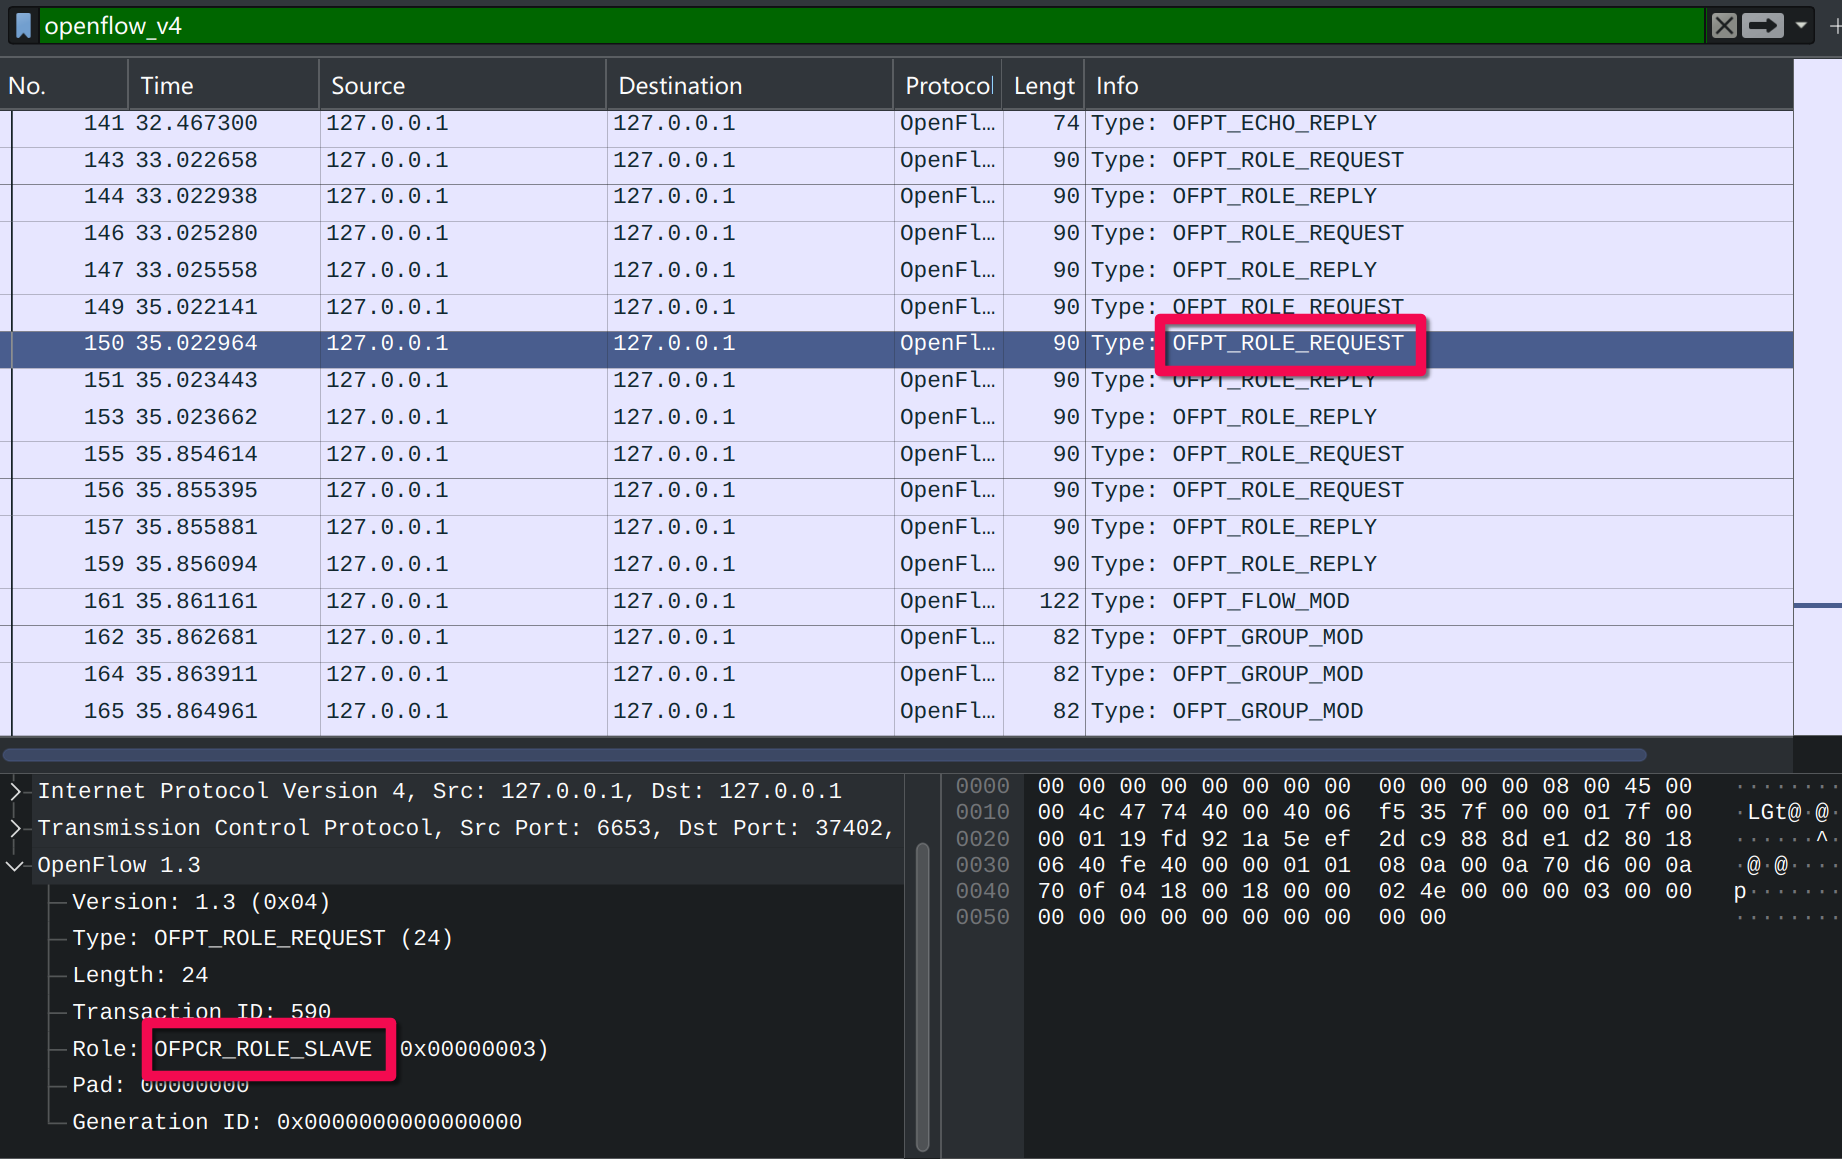
Task: Click the add filter button plus icon
Action: coord(1834,26)
